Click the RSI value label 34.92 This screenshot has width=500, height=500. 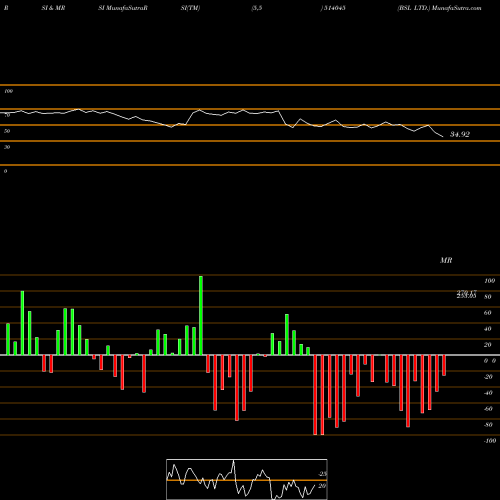pyautogui.click(x=460, y=134)
